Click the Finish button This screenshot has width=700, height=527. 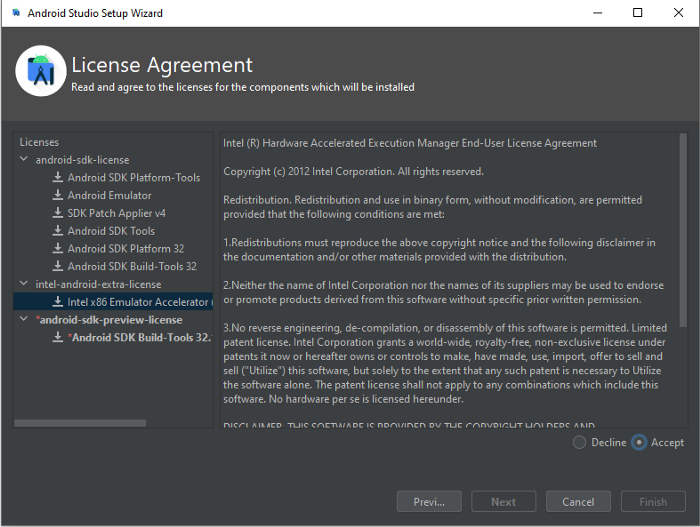653,502
